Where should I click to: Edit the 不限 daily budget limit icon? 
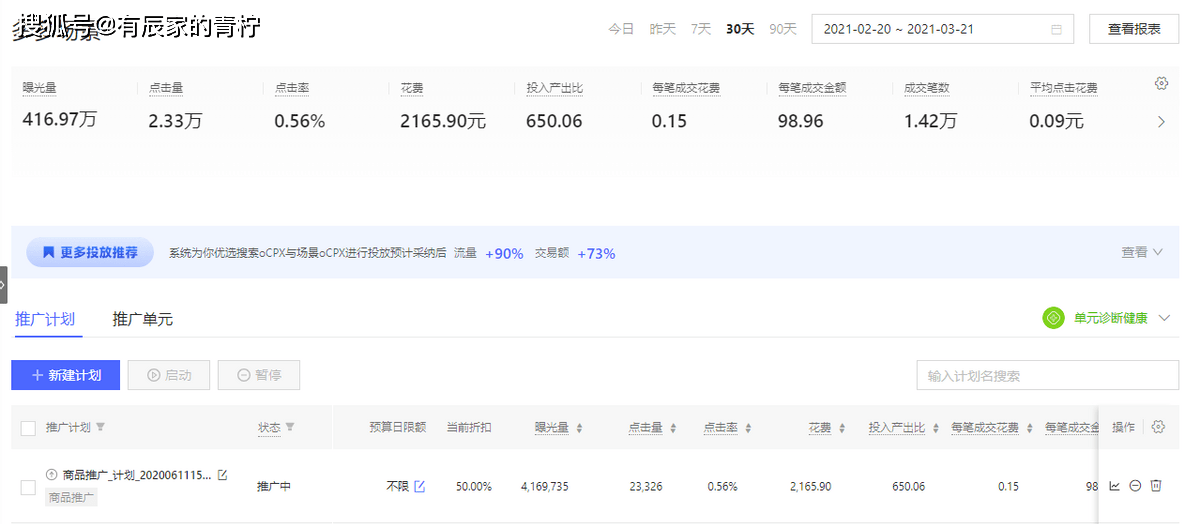420,487
